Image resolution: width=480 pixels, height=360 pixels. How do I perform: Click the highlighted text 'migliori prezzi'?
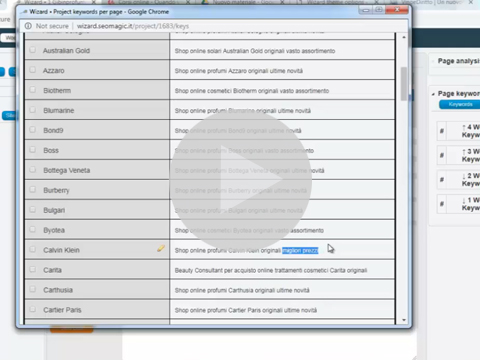pos(300,250)
